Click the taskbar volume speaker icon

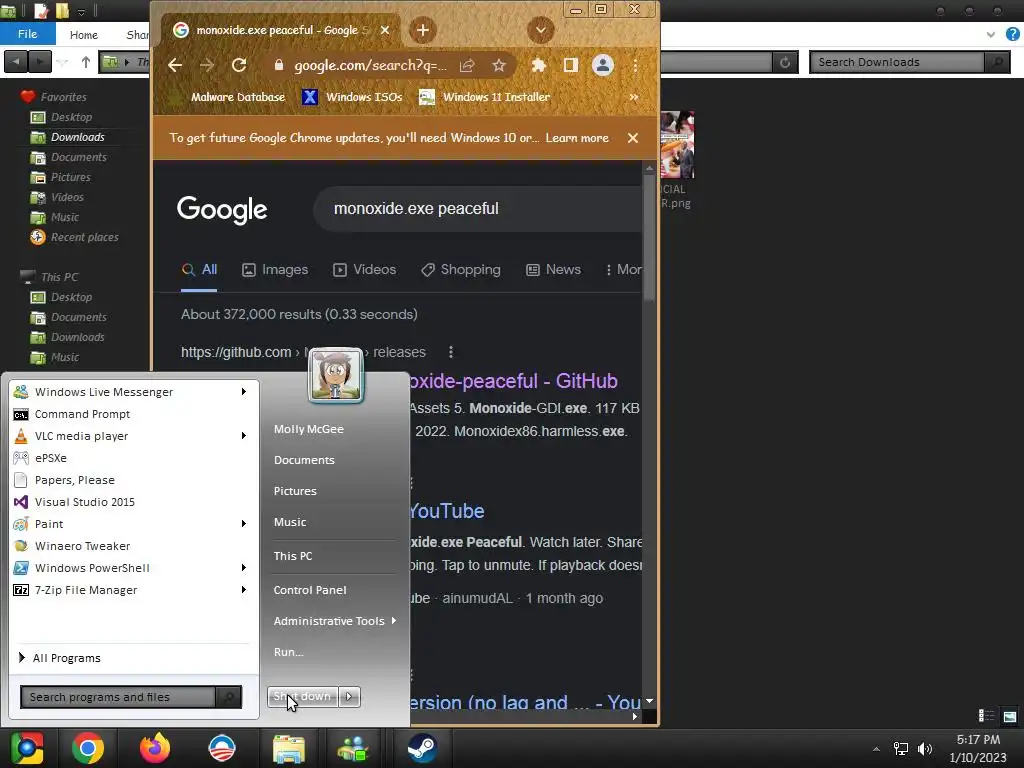click(925, 748)
